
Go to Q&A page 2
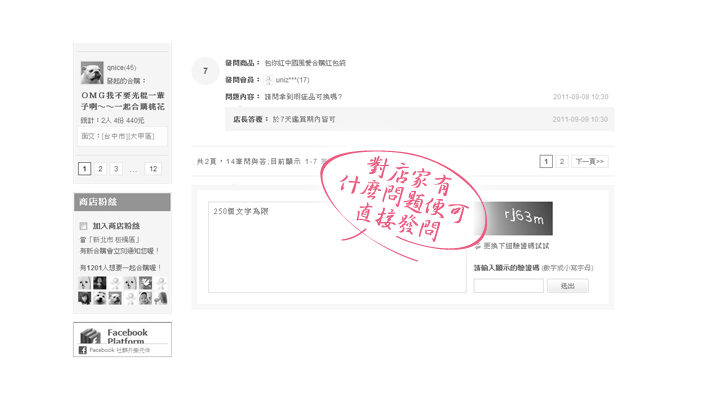(x=561, y=161)
